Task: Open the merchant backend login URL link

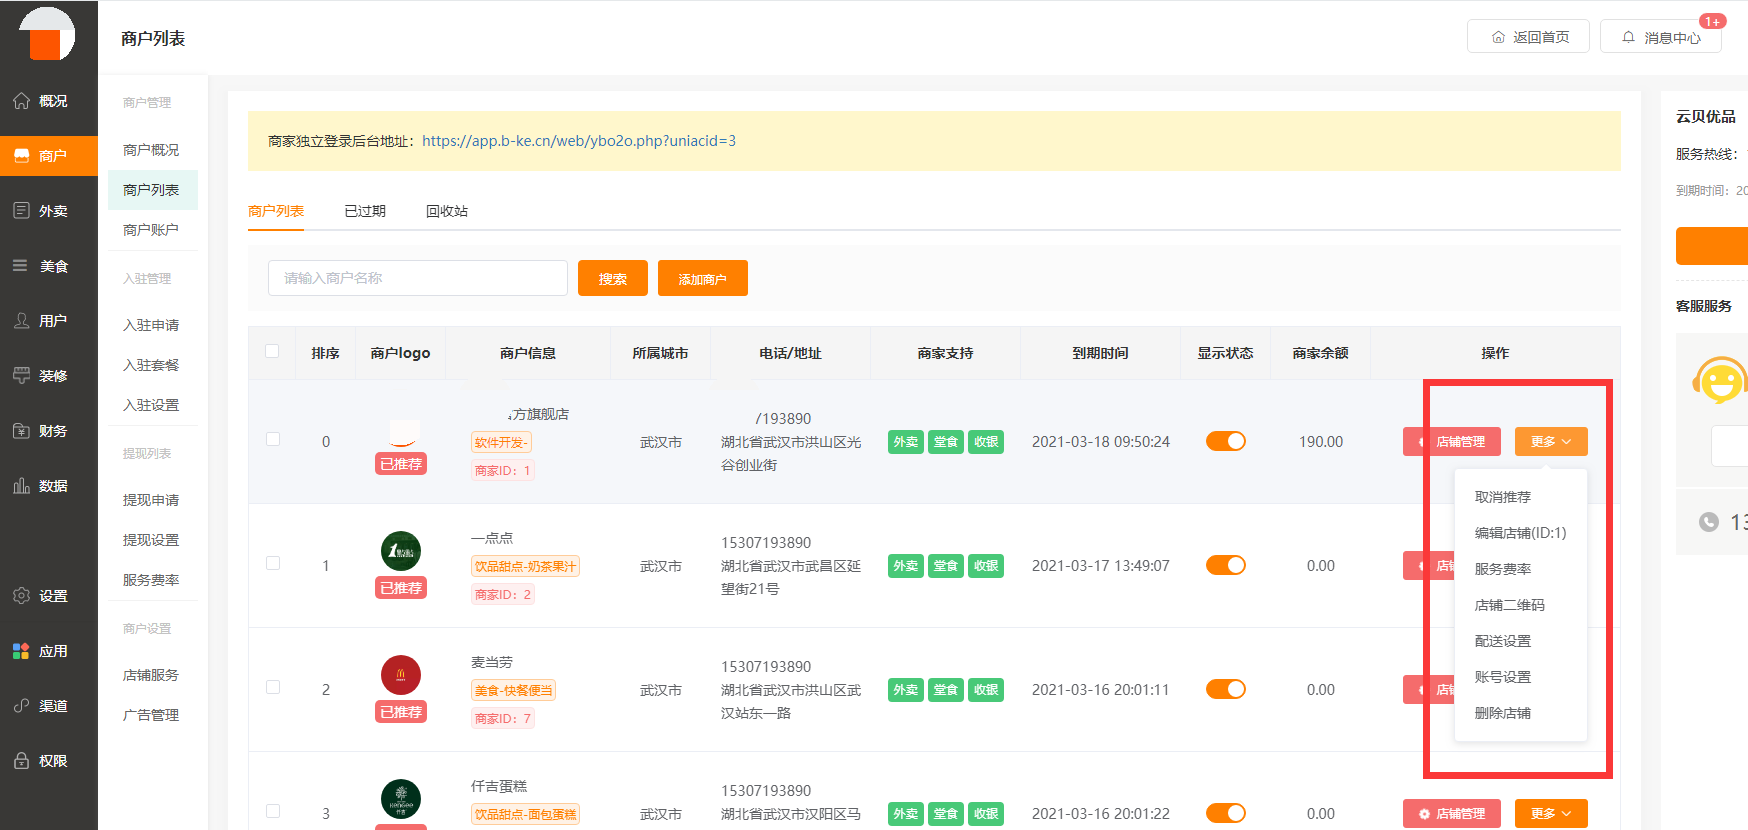Action: pos(578,141)
